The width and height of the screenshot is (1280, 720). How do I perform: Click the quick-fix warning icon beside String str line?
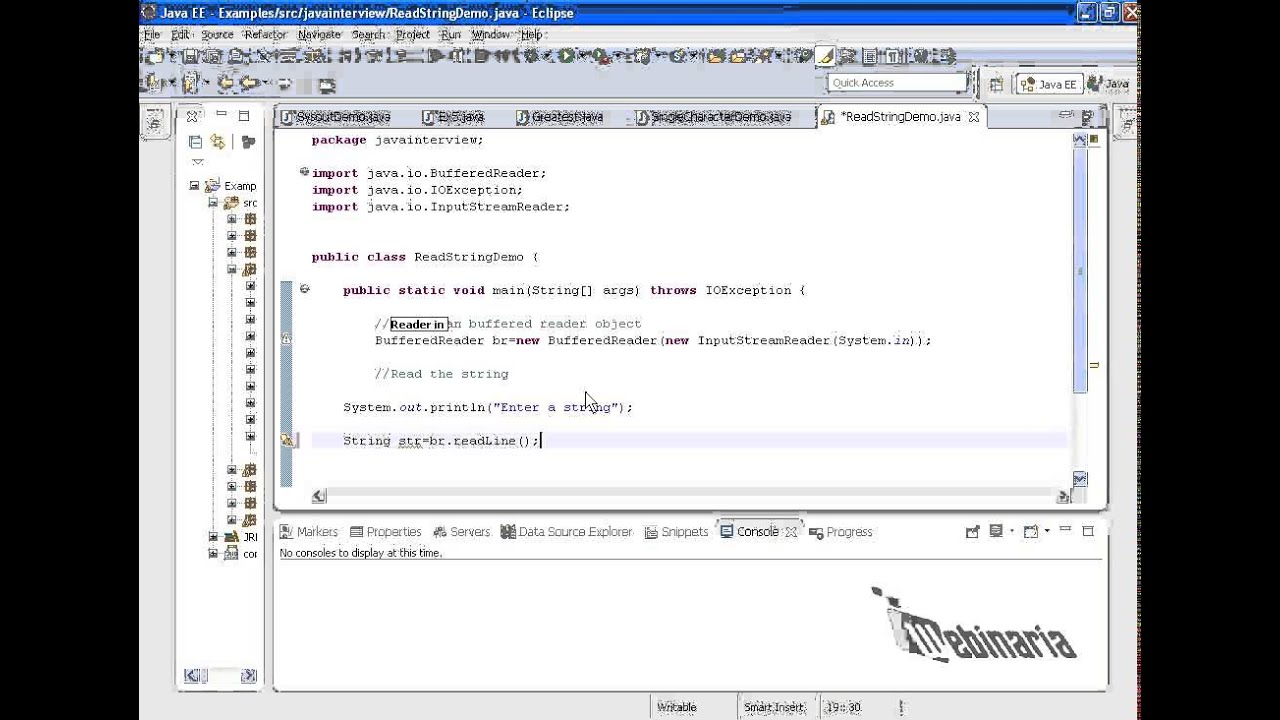287,440
